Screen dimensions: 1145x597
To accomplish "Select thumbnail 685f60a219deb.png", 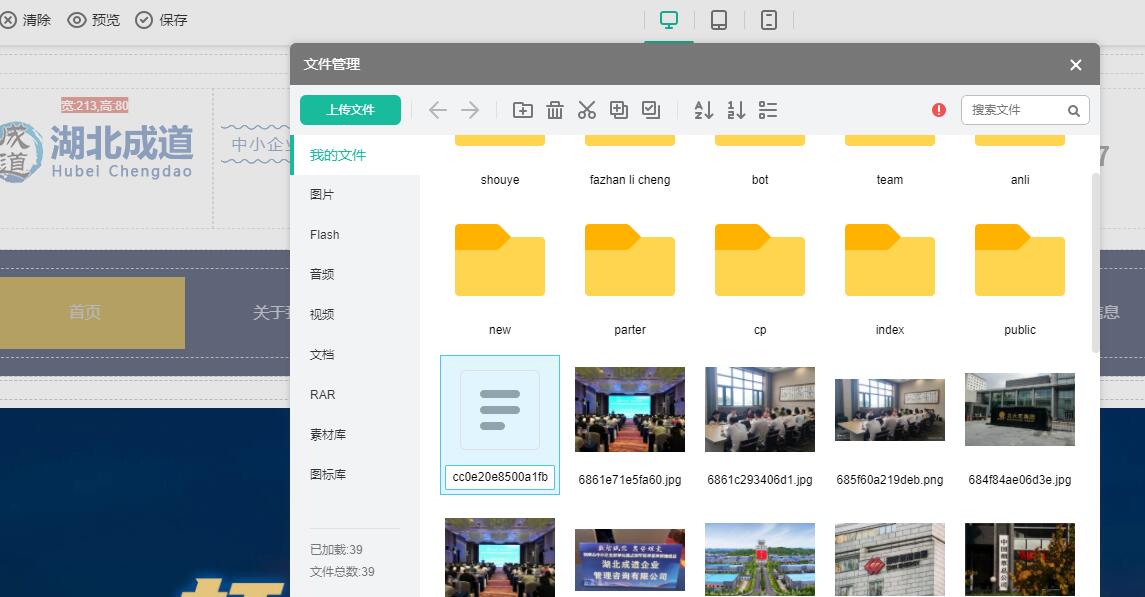I will pos(890,410).
